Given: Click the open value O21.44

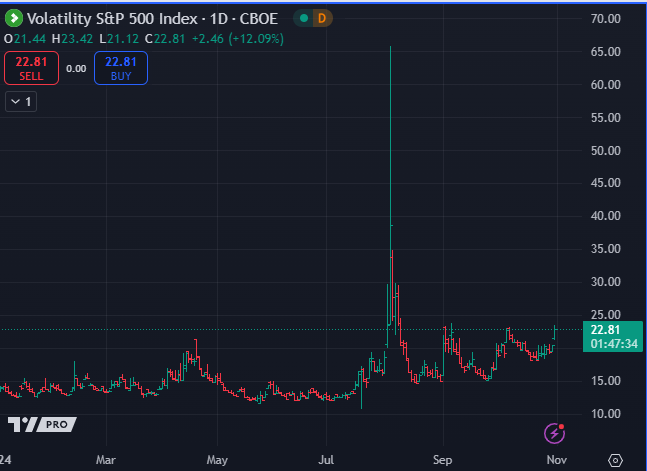Looking at the screenshot, I should [x=25, y=39].
